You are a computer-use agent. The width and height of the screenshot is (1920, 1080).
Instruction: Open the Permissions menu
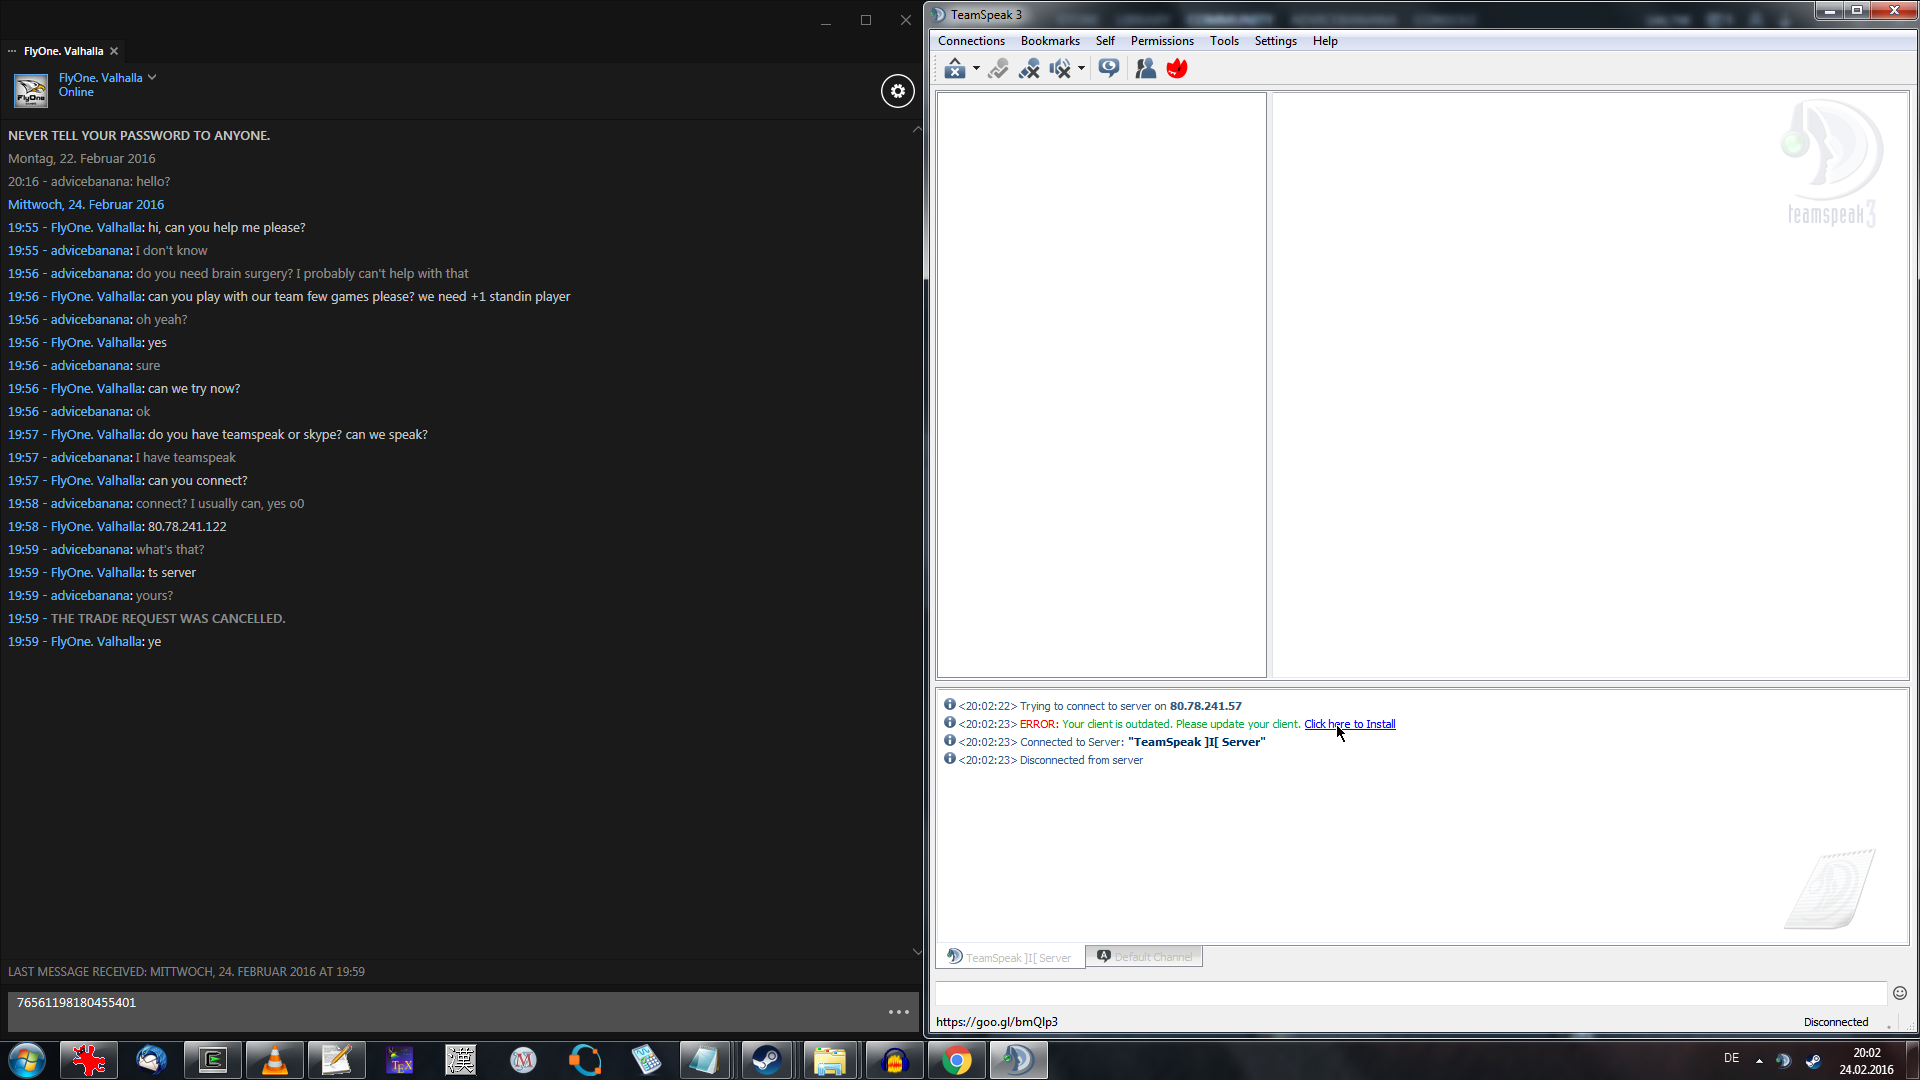tap(1161, 41)
